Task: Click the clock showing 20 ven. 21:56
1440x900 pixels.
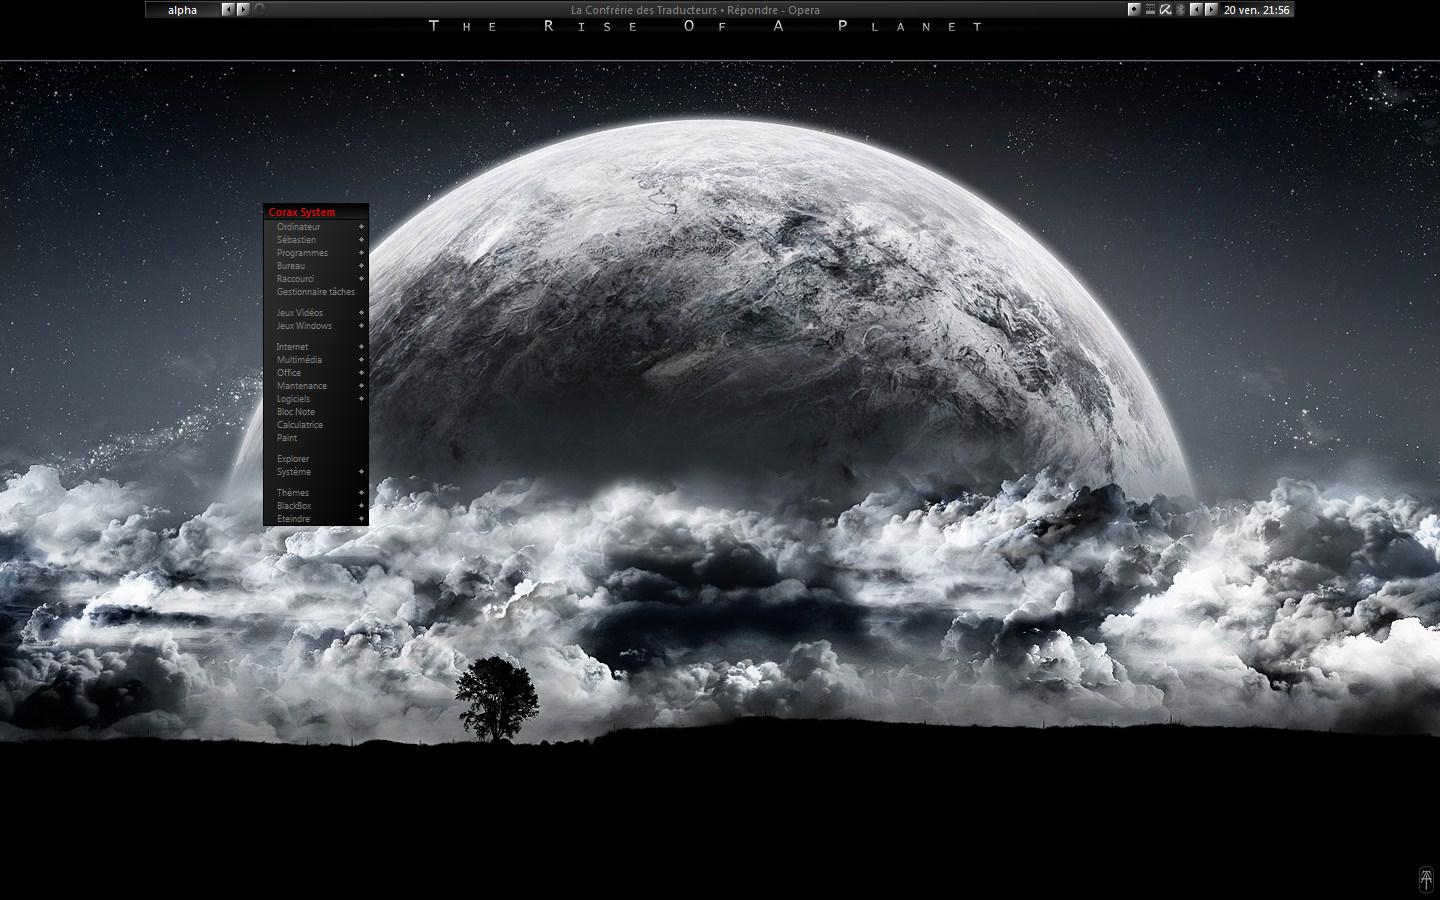Action: (1257, 10)
